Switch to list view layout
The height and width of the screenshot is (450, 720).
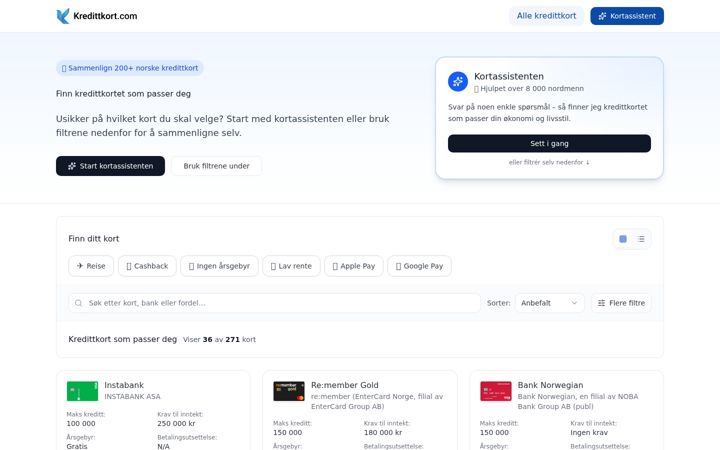point(641,239)
